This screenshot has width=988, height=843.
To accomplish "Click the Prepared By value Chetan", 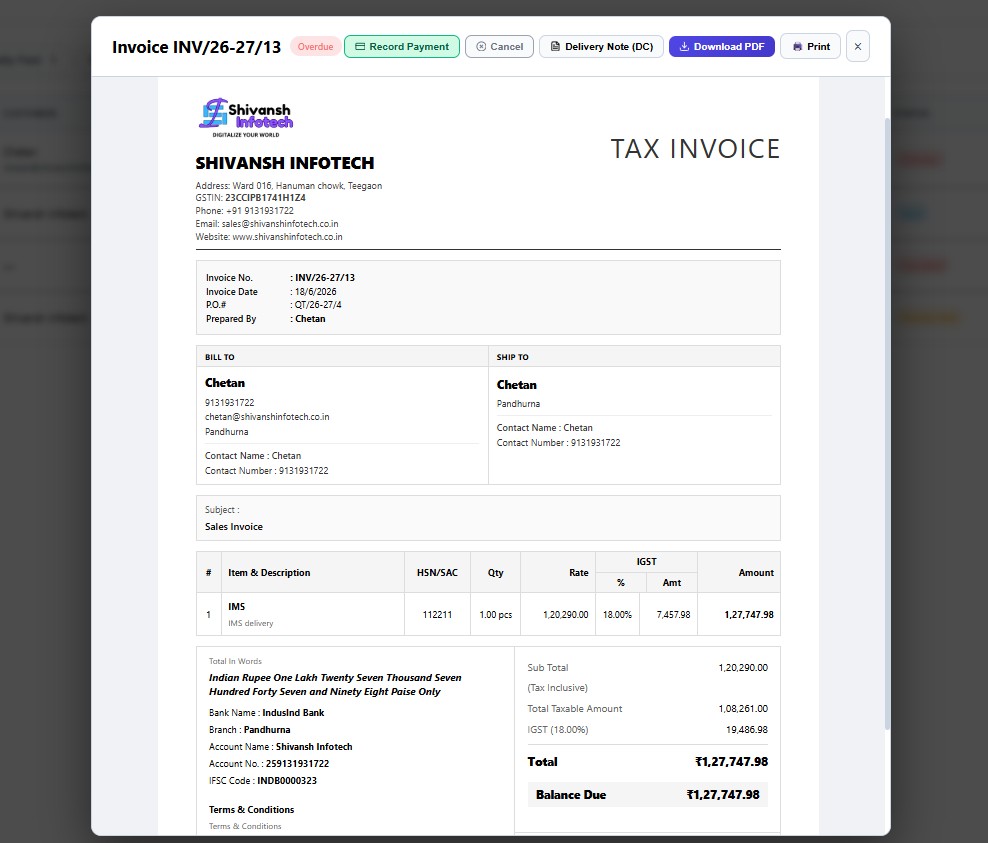I will click(x=311, y=319).
